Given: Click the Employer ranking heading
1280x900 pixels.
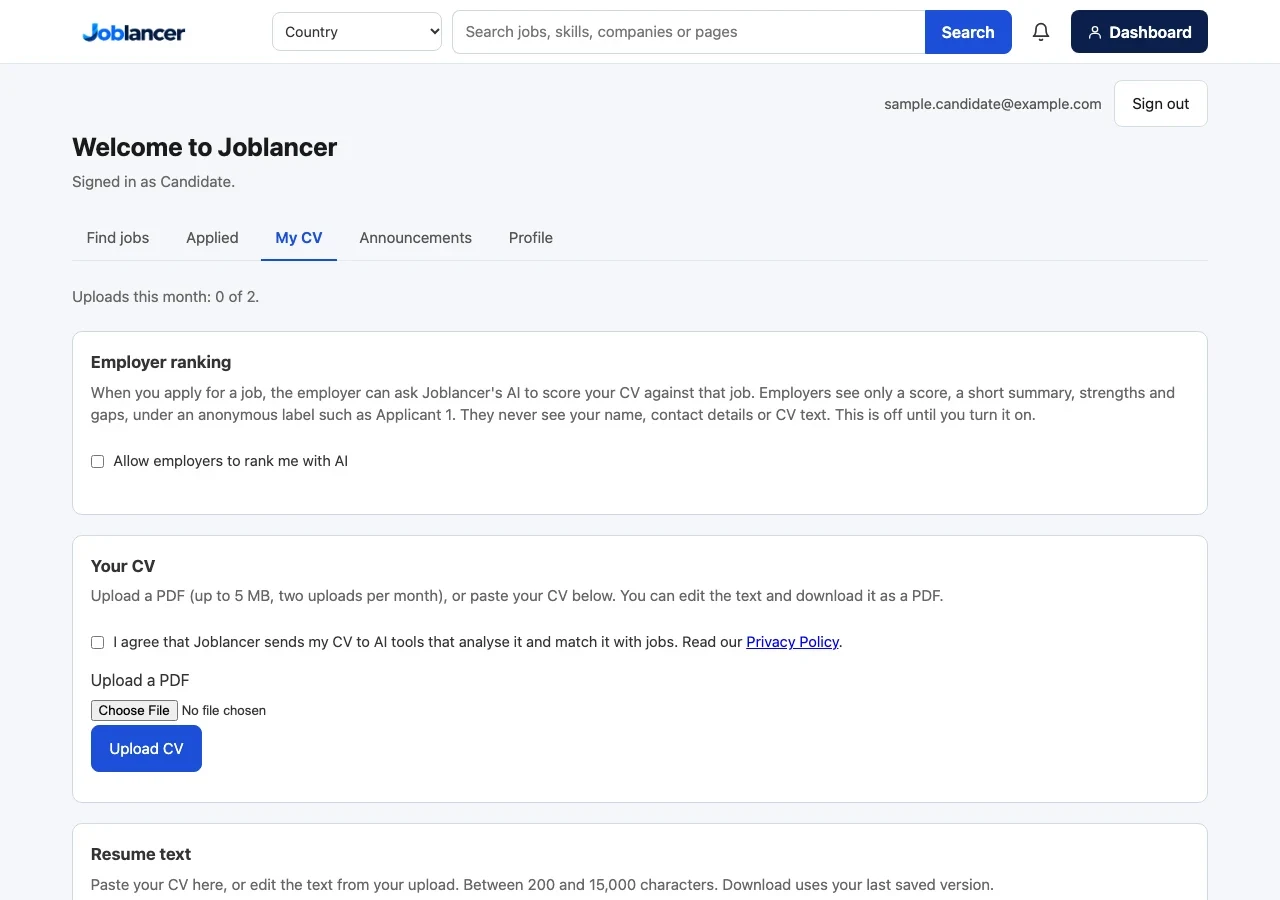Looking at the screenshot, I should (161, 362).
